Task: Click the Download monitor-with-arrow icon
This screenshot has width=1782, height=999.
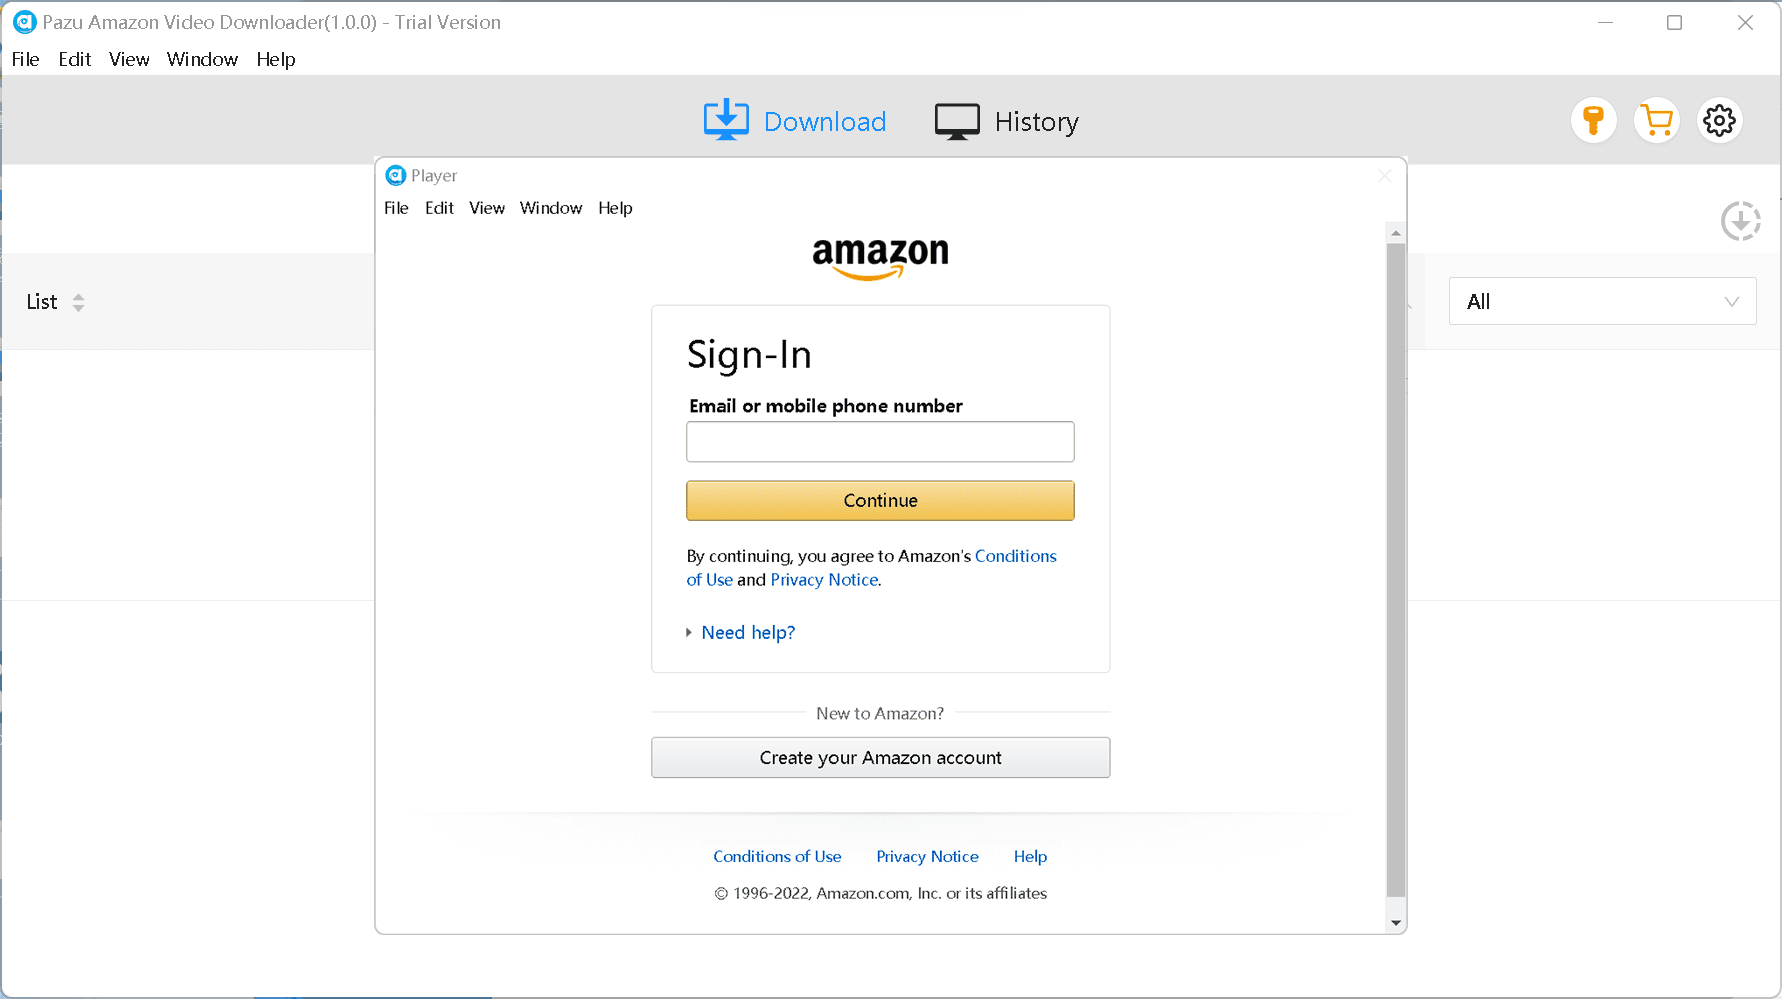Action: click(x=726, y=119)
